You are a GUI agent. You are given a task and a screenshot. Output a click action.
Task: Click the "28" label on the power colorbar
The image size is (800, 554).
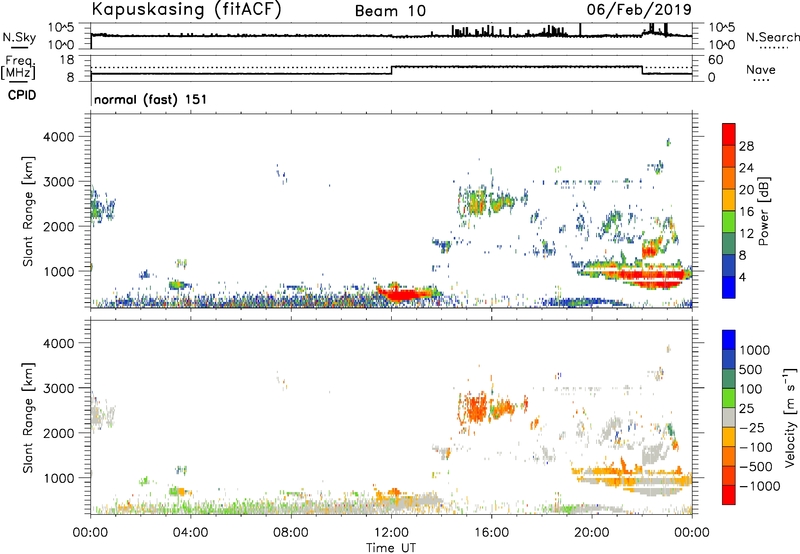(746, 146)
